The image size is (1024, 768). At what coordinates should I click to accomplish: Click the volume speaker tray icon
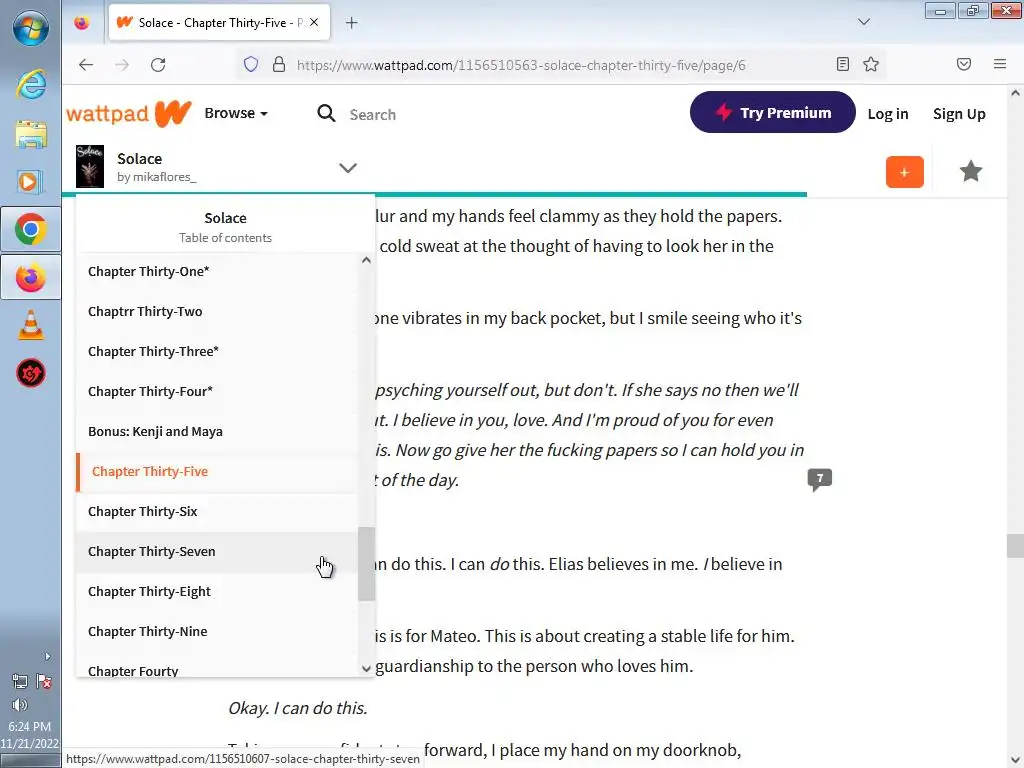tap(20, 705)
